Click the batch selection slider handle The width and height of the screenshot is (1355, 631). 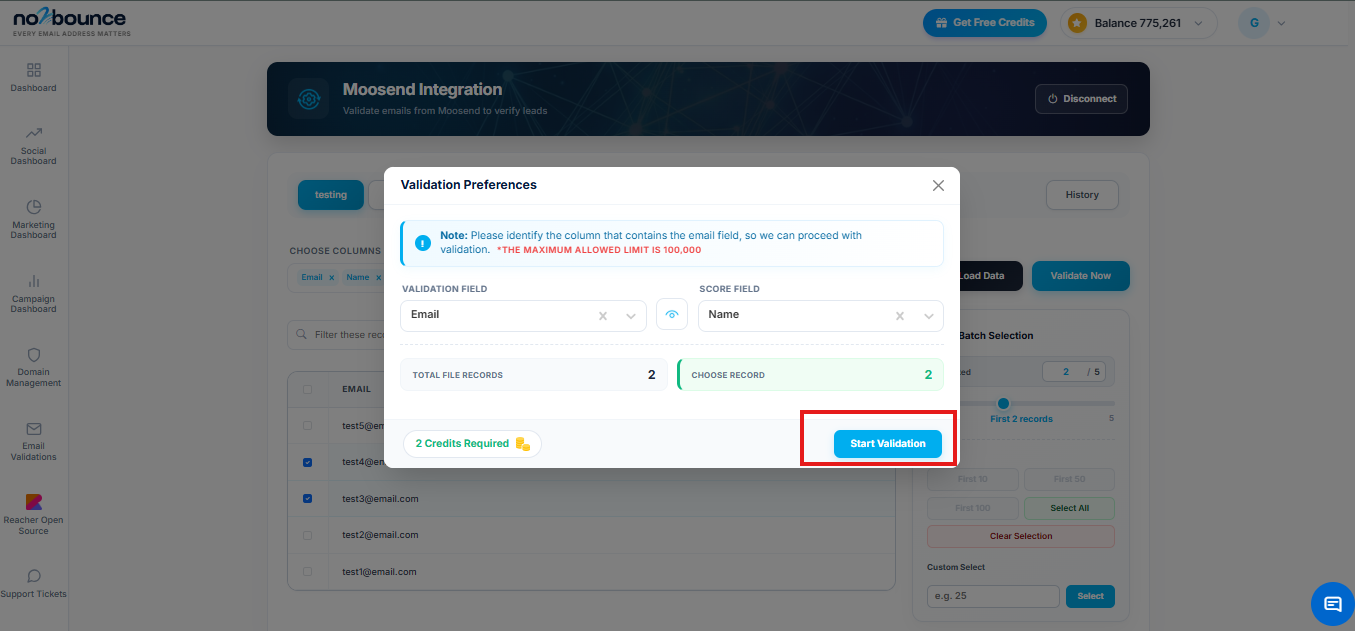click(1003, 403)
